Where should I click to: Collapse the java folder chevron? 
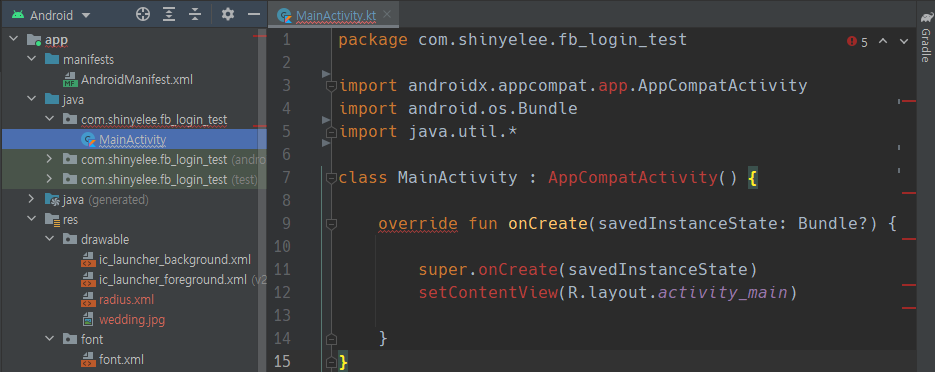click(32, 100)
